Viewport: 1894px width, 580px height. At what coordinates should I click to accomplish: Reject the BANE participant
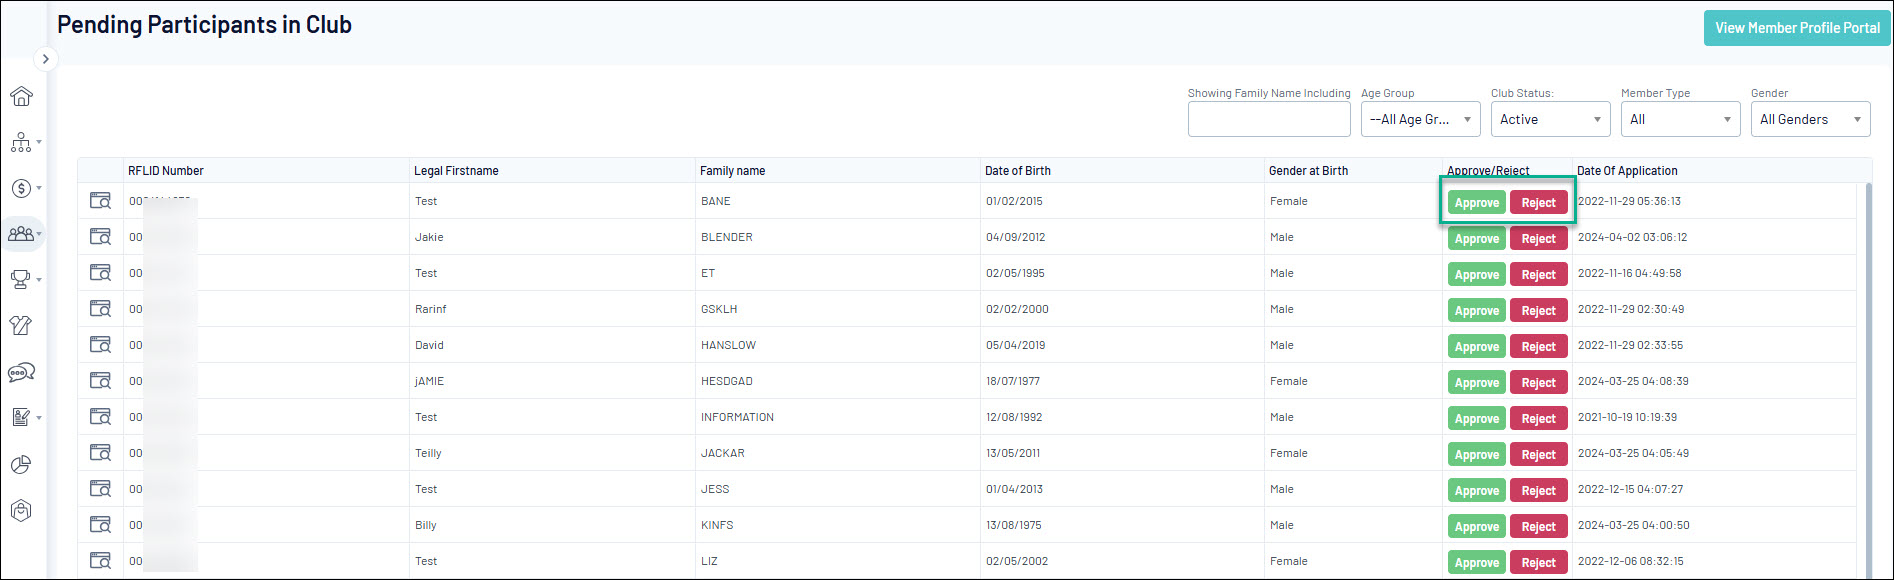(1538, 202)
